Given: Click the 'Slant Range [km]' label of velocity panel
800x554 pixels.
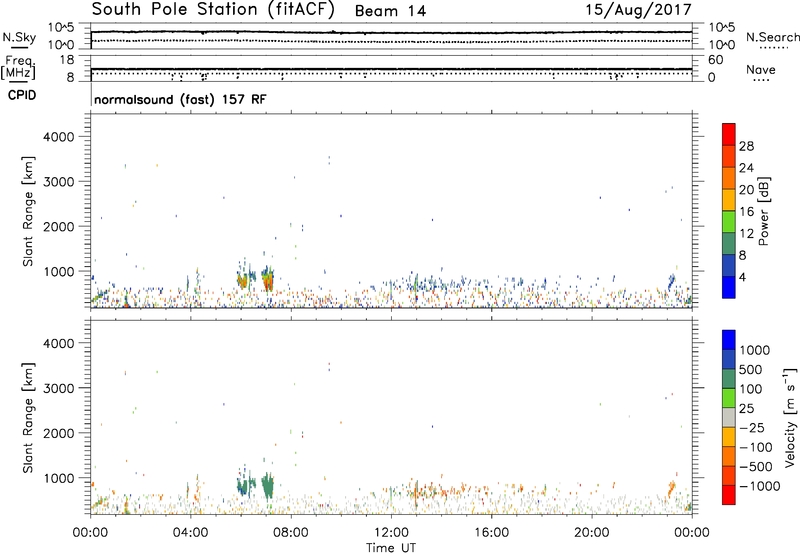Looking at the screenshot, I should [x=28, y=418].
